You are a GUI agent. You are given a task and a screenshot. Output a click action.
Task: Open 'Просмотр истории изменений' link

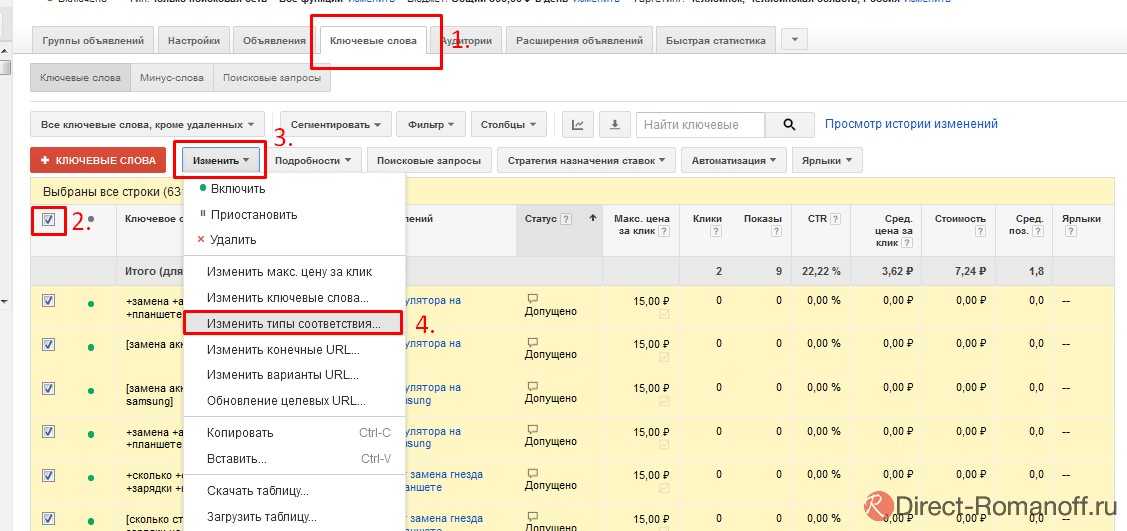click(911, 124)
